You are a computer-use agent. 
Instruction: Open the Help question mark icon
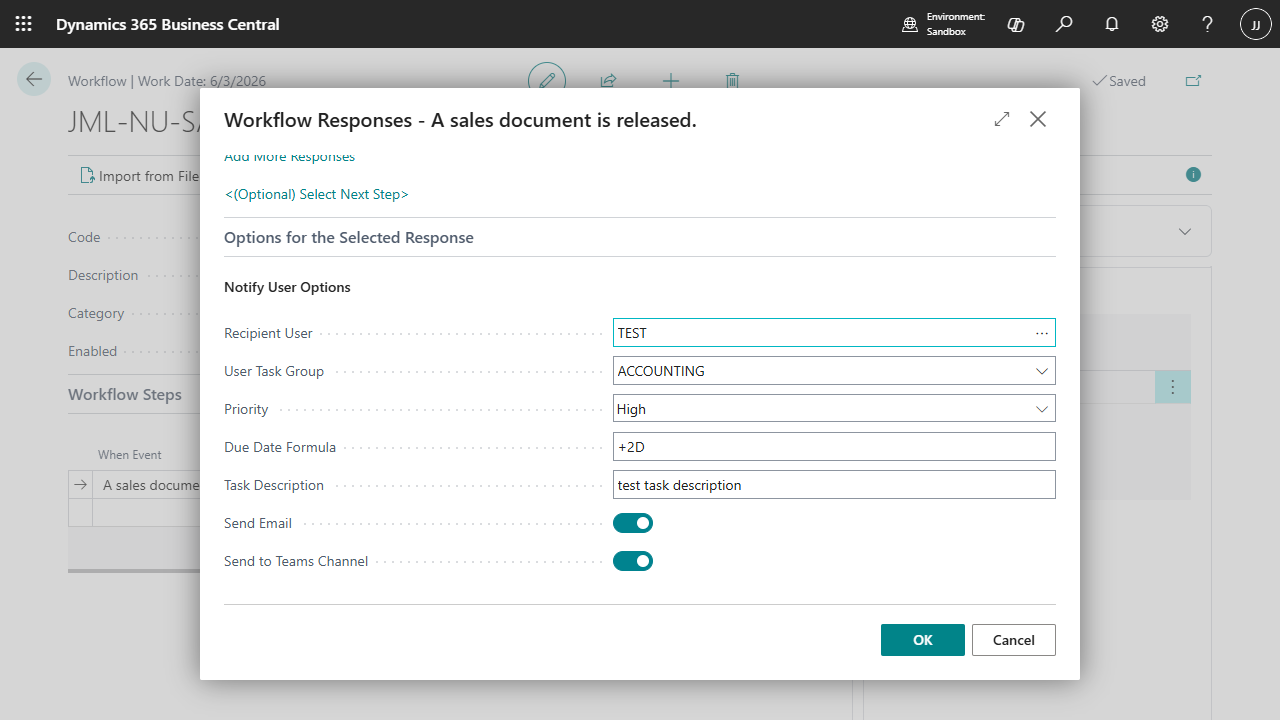coord(1207,24)
